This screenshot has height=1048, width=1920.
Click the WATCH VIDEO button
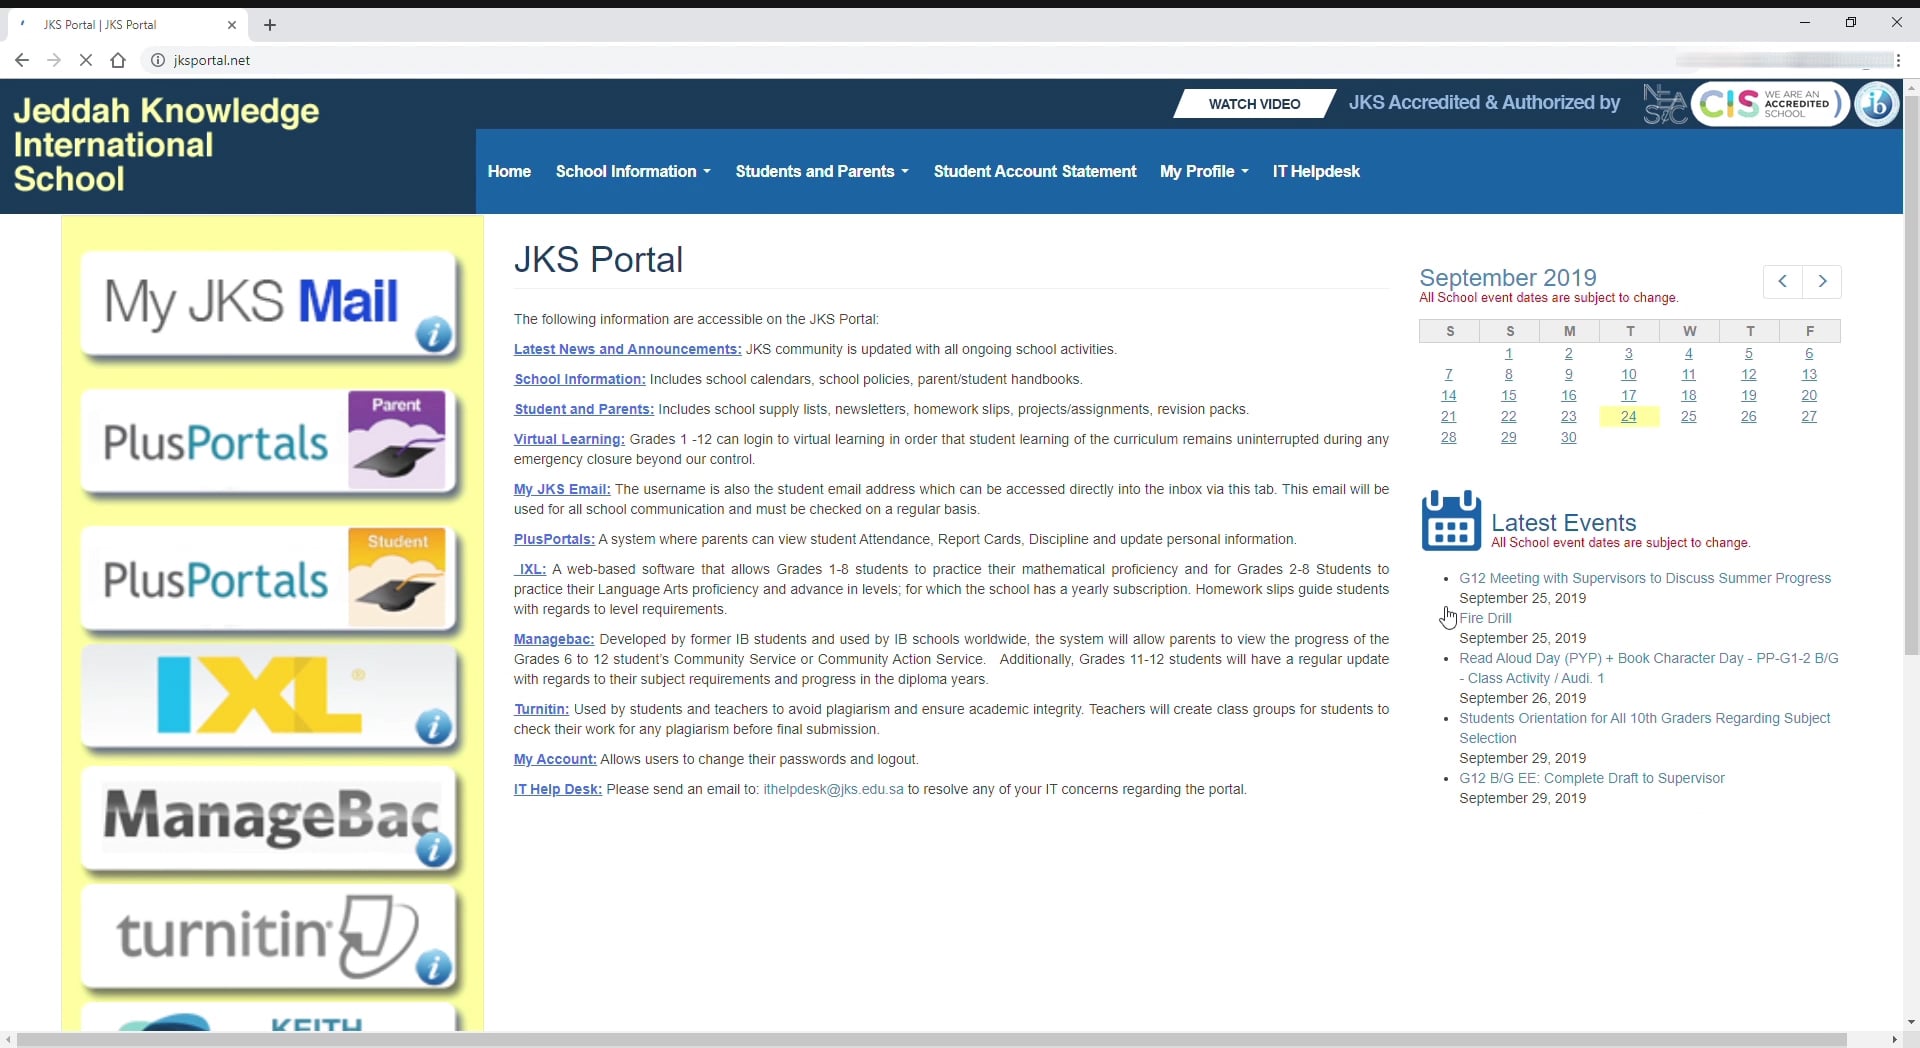[x=1253, y=104]
